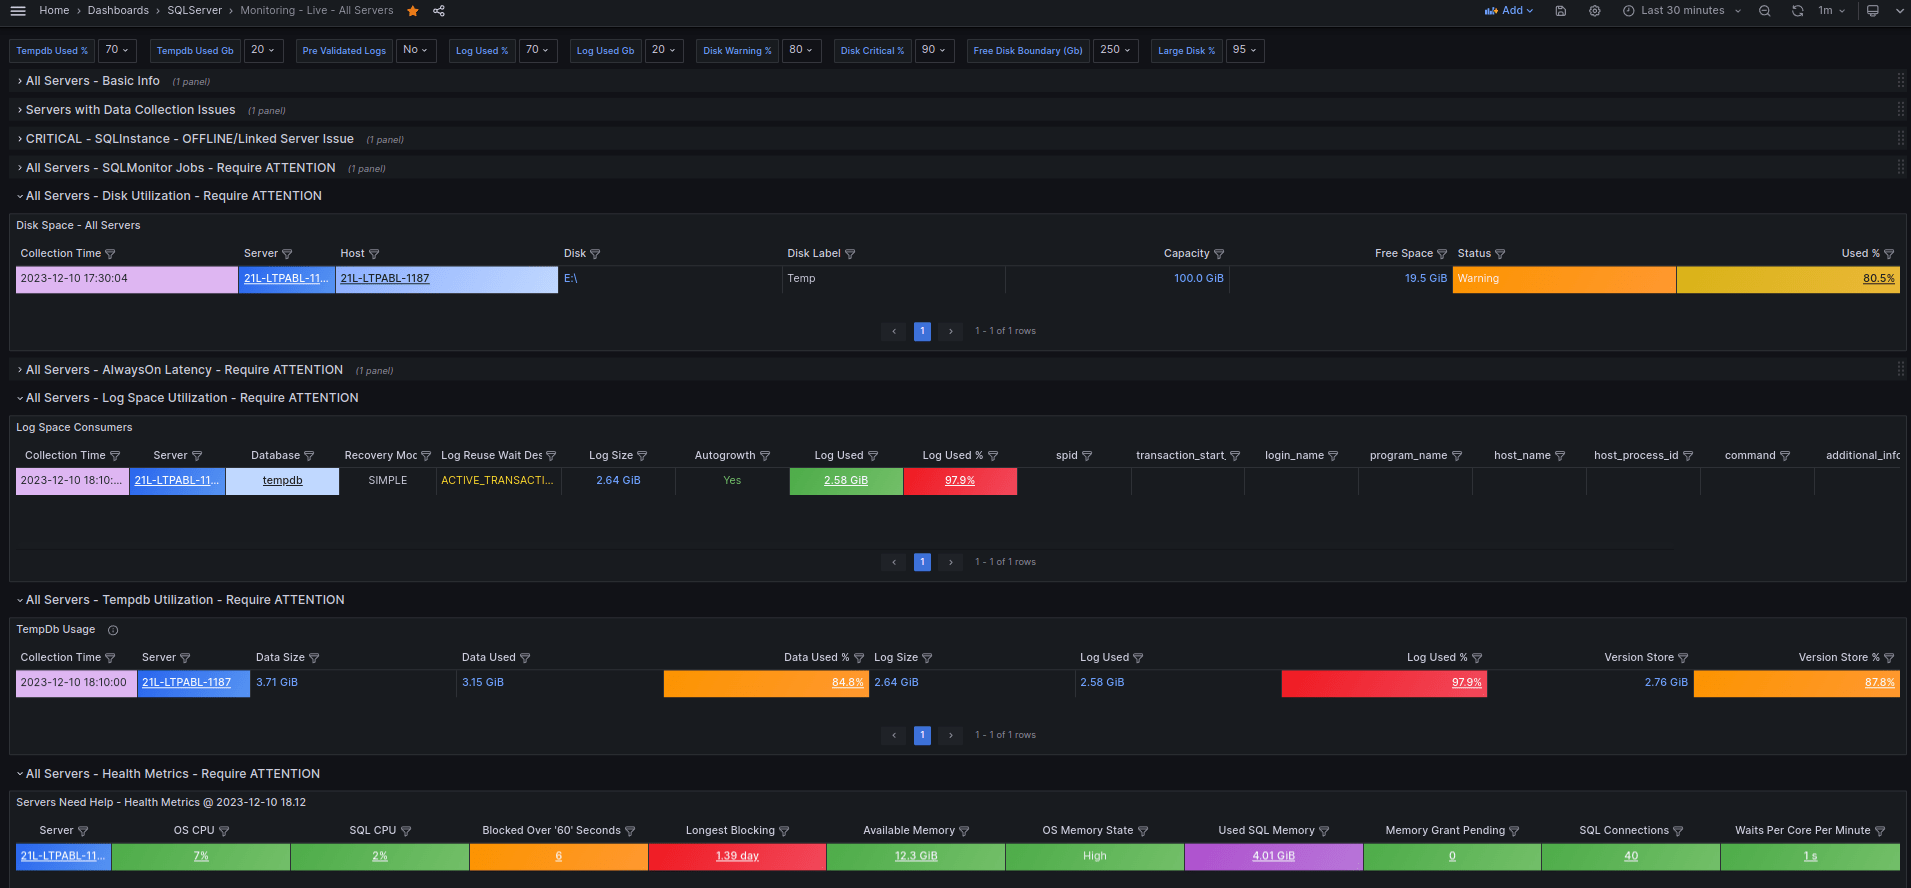The image size is (1911, 888).
Task: Go to previous page in Log Space Consumers
Action: click(894, 562)
